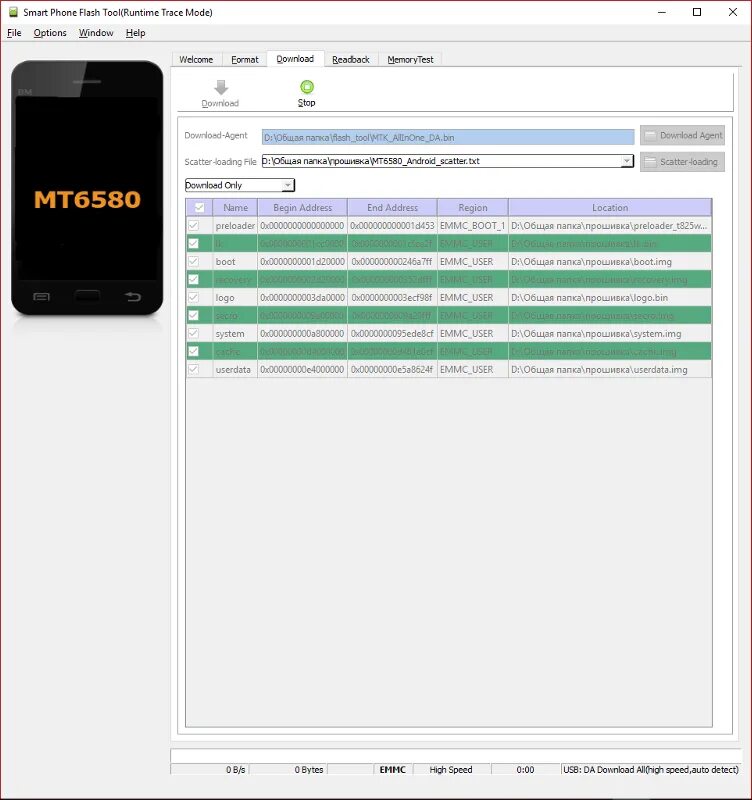Click the Begin Address column header
The image size is (752, 800).
click(303, 208)
